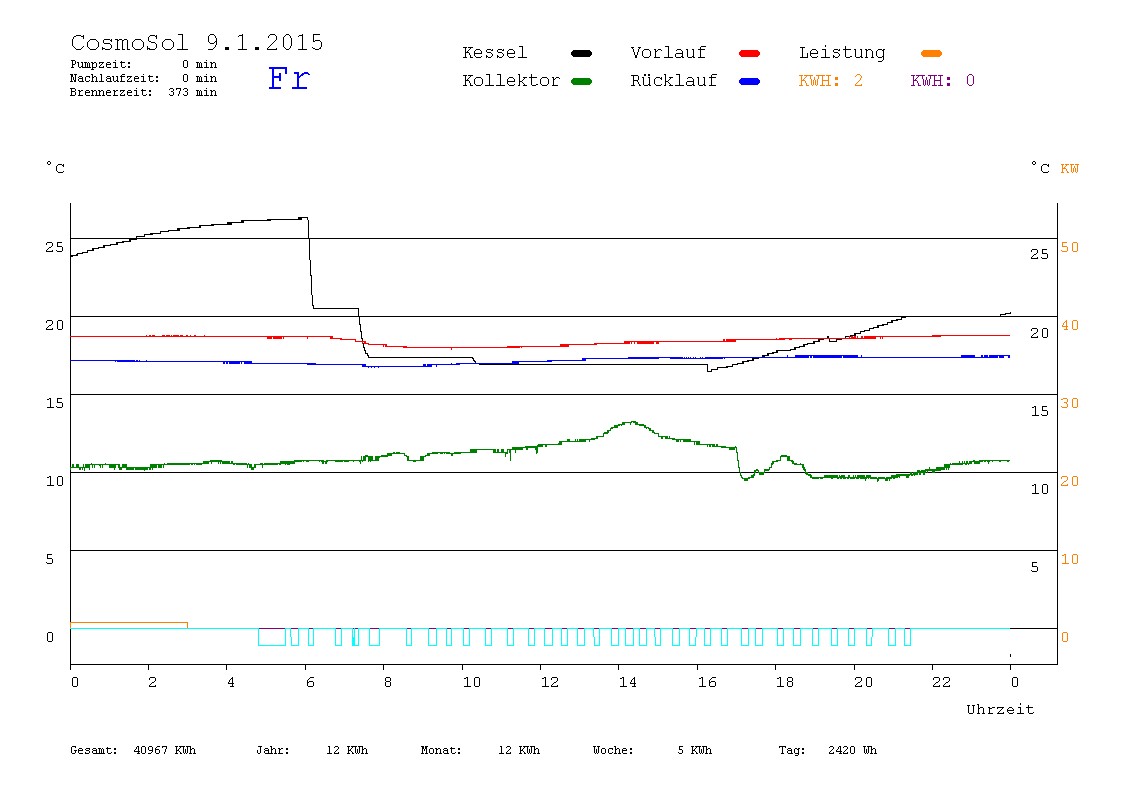Click the orange Leistung legend swatch
Viewport: 1148px width, 812px height.
coord(931,53)
